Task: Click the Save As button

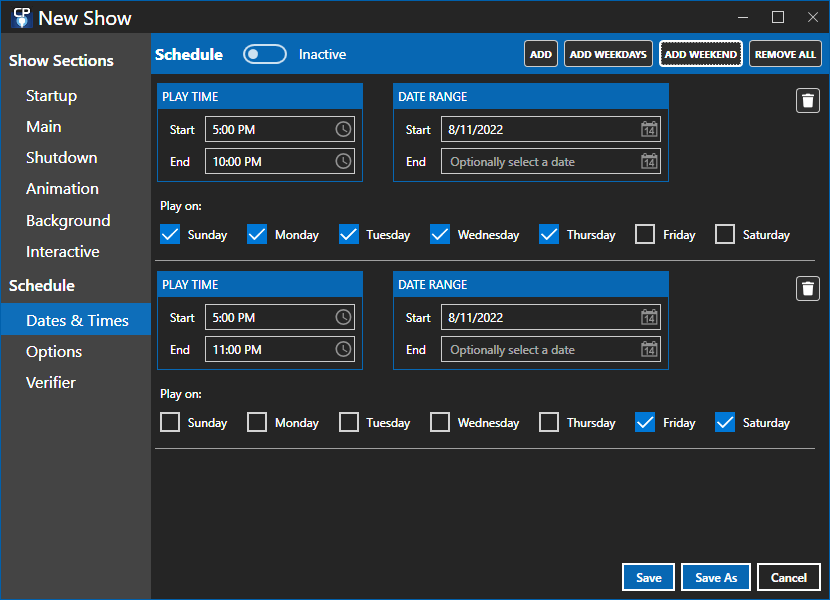Action: (716, 577)
